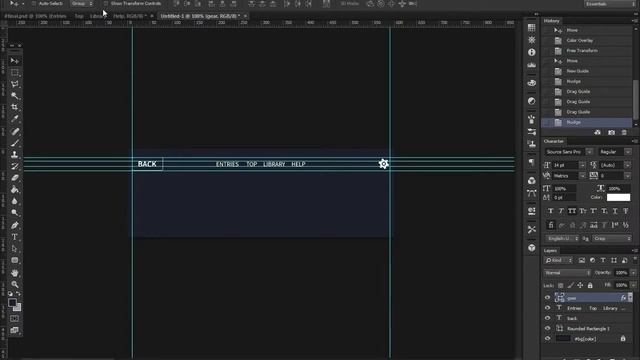Select the Lasso tool
This screenshot has width=640, height=360.
coord(15,84)
